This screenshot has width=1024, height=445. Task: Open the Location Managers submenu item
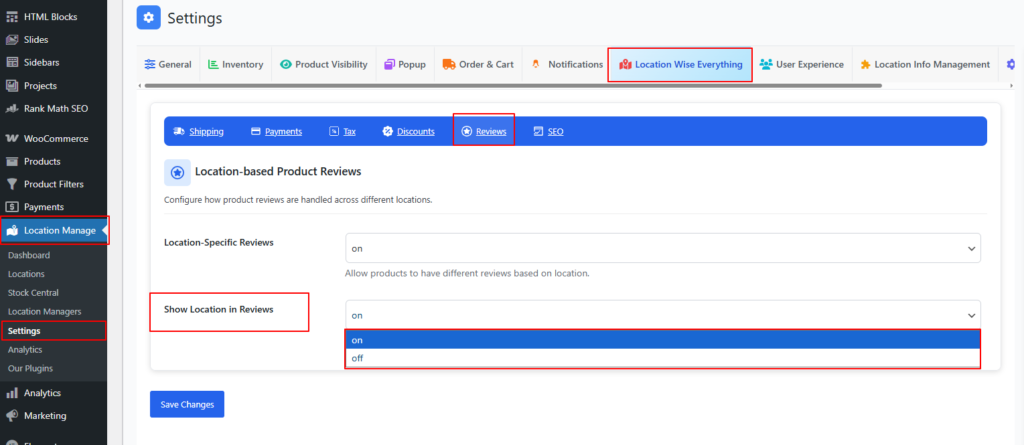pyautogui.click(x=44, y=312)
